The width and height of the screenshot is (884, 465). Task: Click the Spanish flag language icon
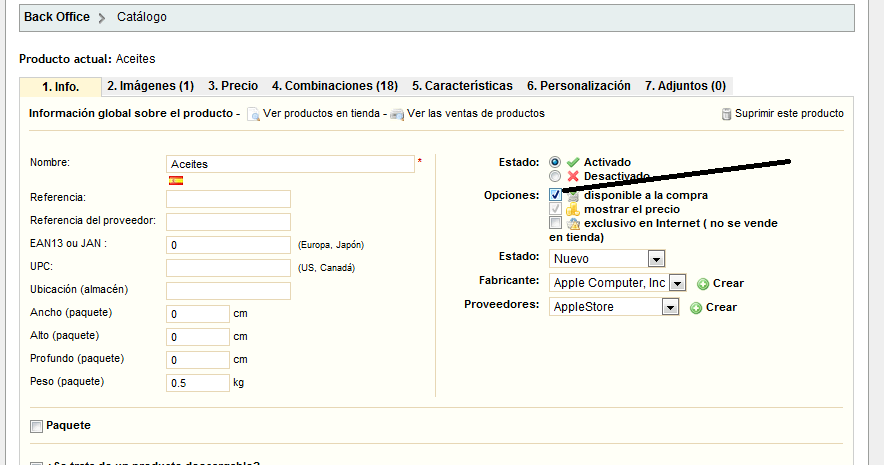tap(176, 181)
